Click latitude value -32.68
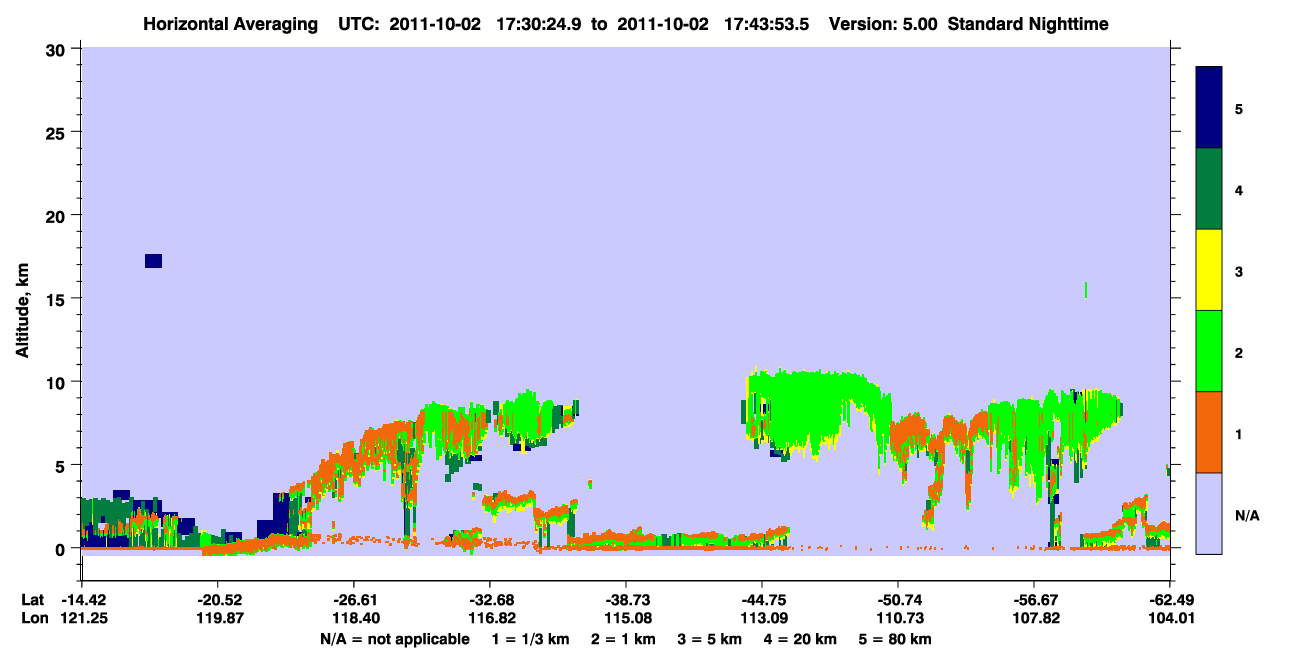Viewport: 1300px width, 667px height. pyautogui.click(x=490, y=600)
